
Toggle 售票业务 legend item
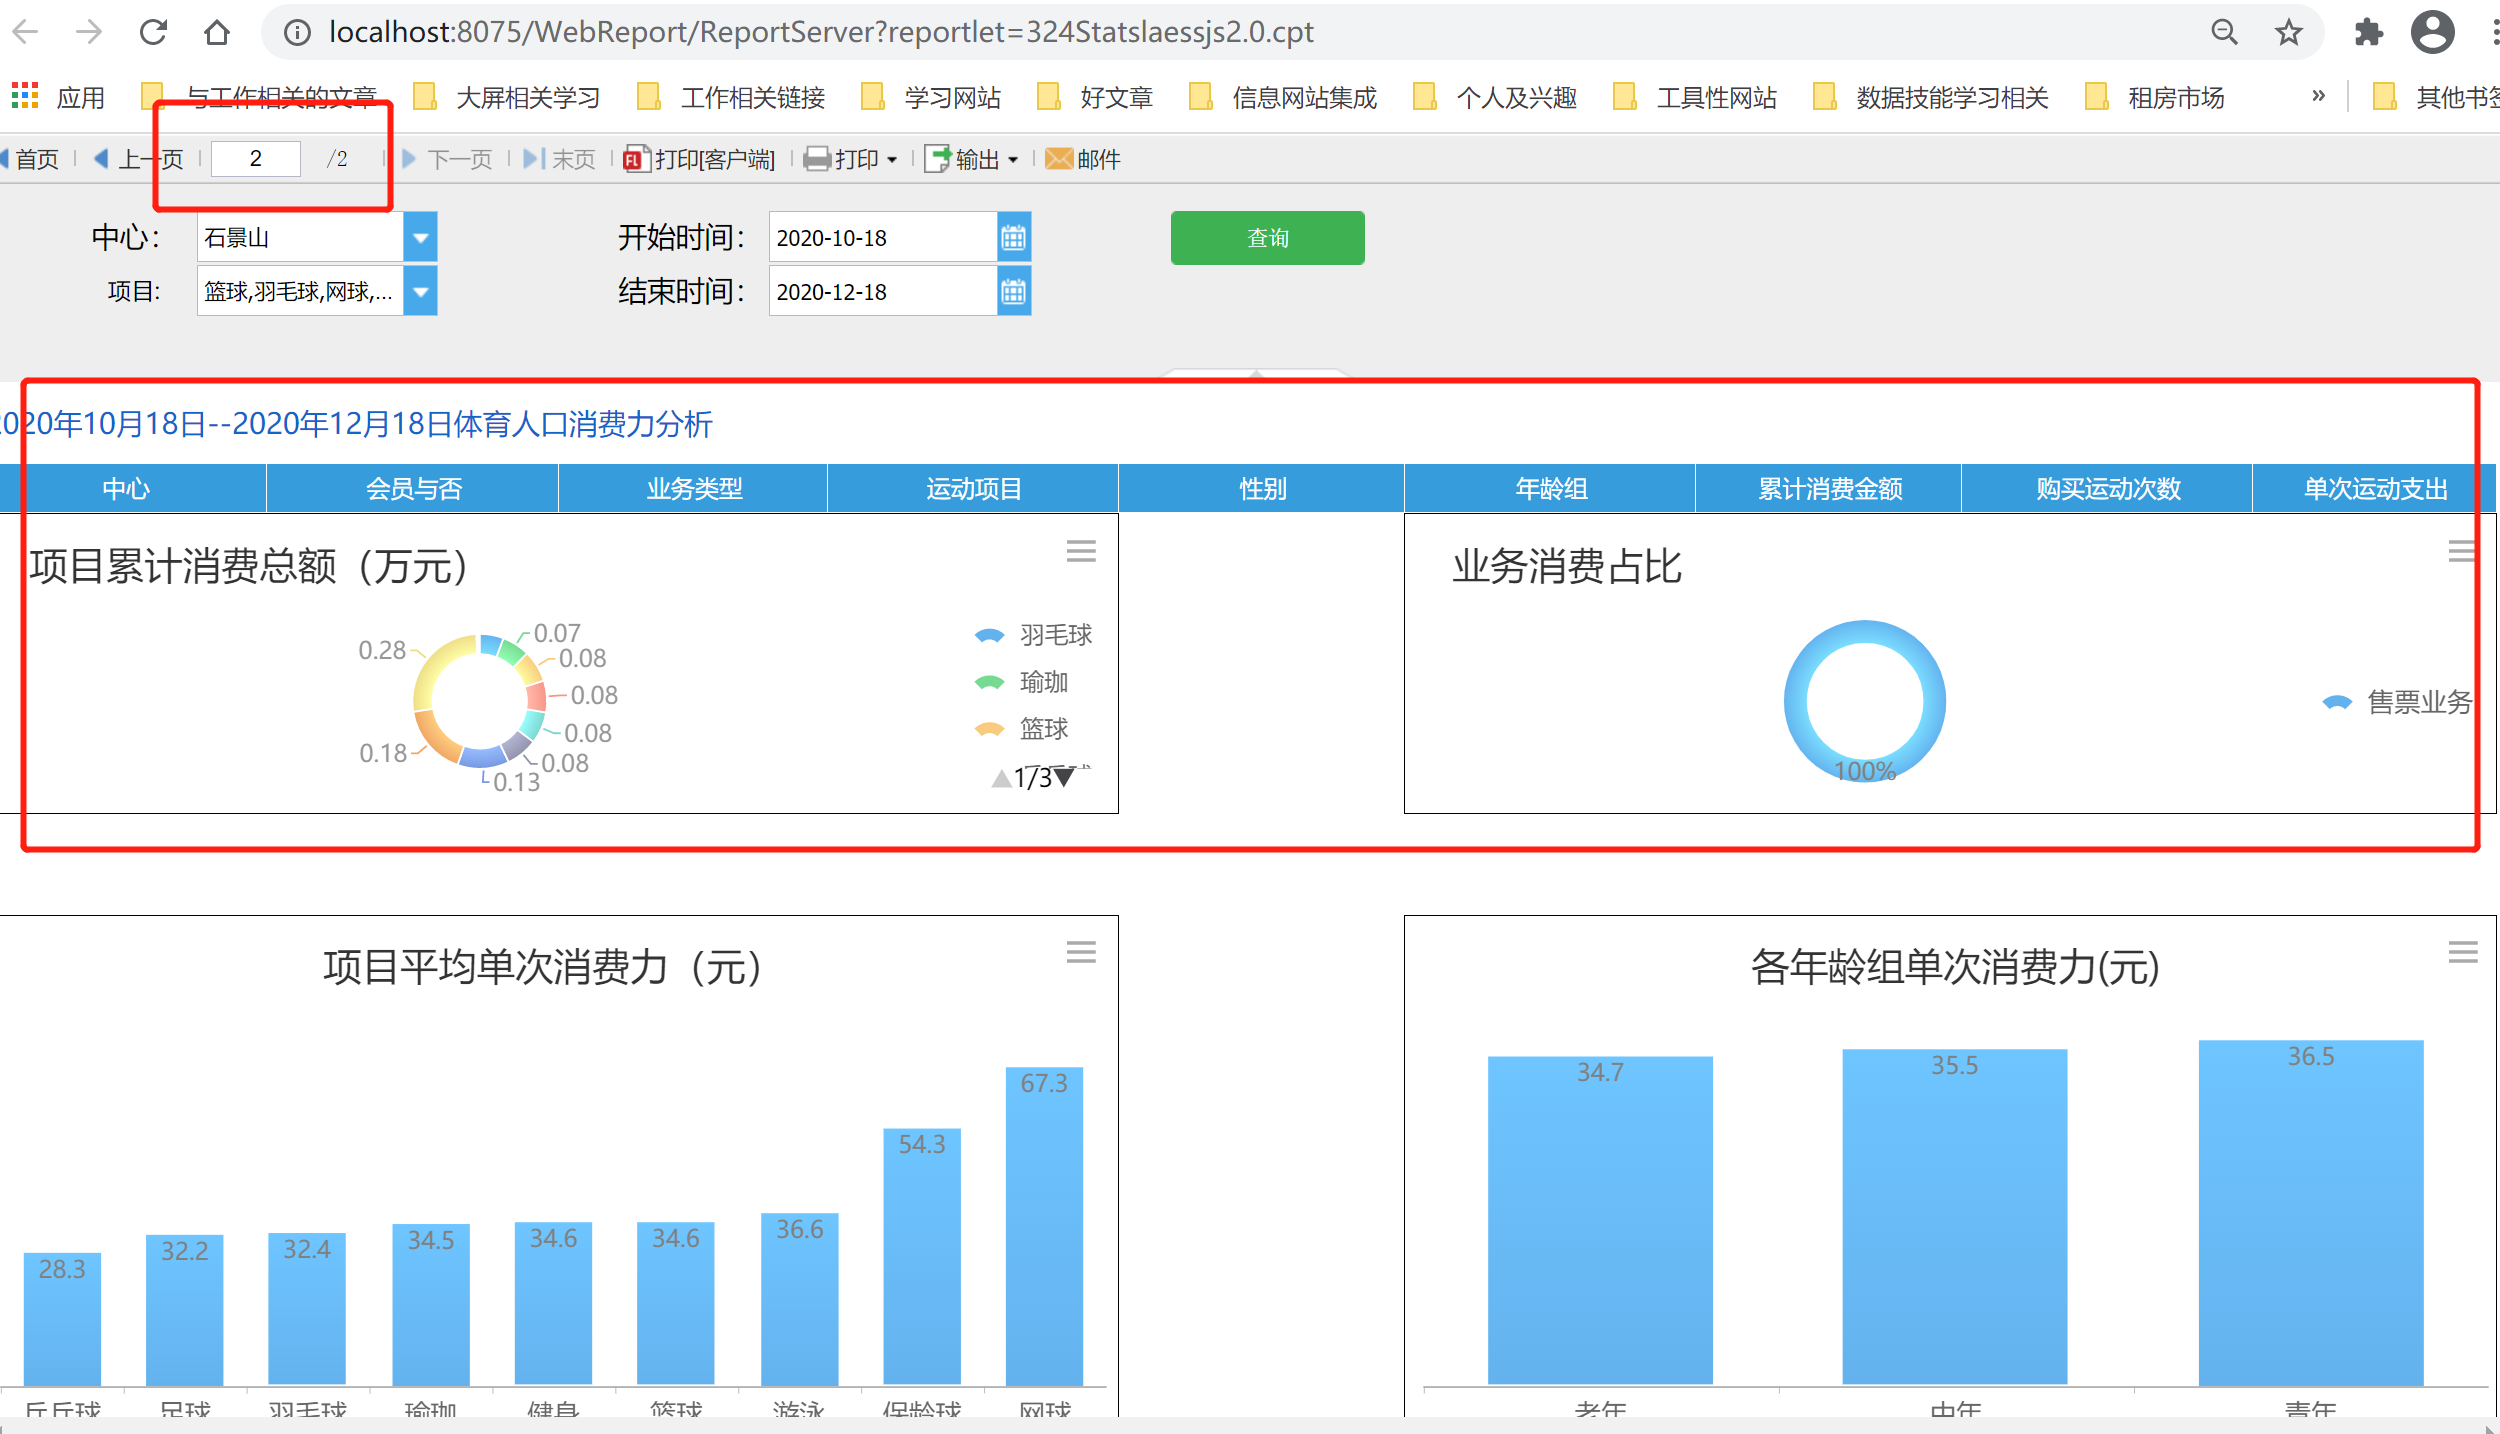(x=2397, y=702)
